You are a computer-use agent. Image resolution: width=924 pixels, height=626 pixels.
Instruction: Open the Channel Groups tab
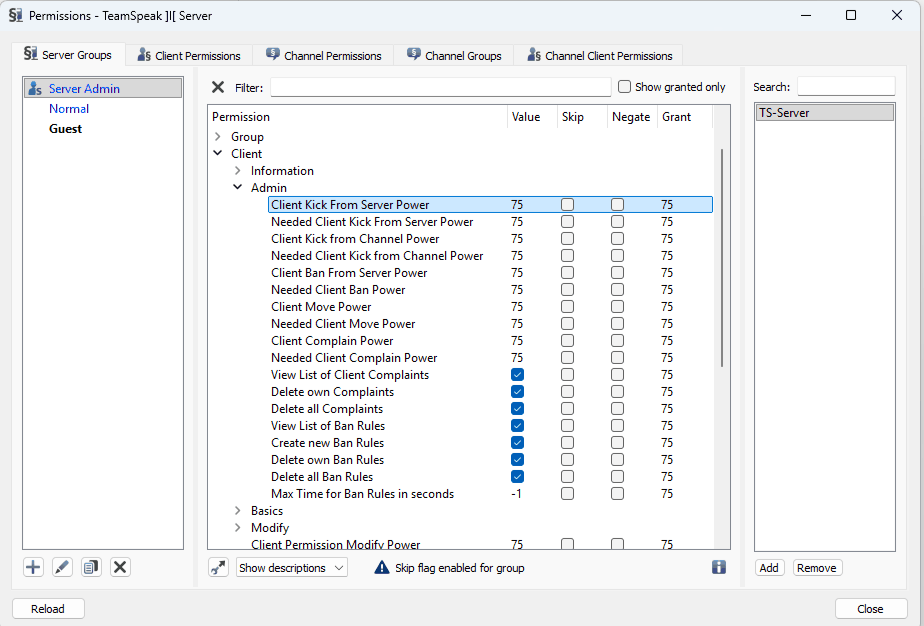[x=454, y=55]
